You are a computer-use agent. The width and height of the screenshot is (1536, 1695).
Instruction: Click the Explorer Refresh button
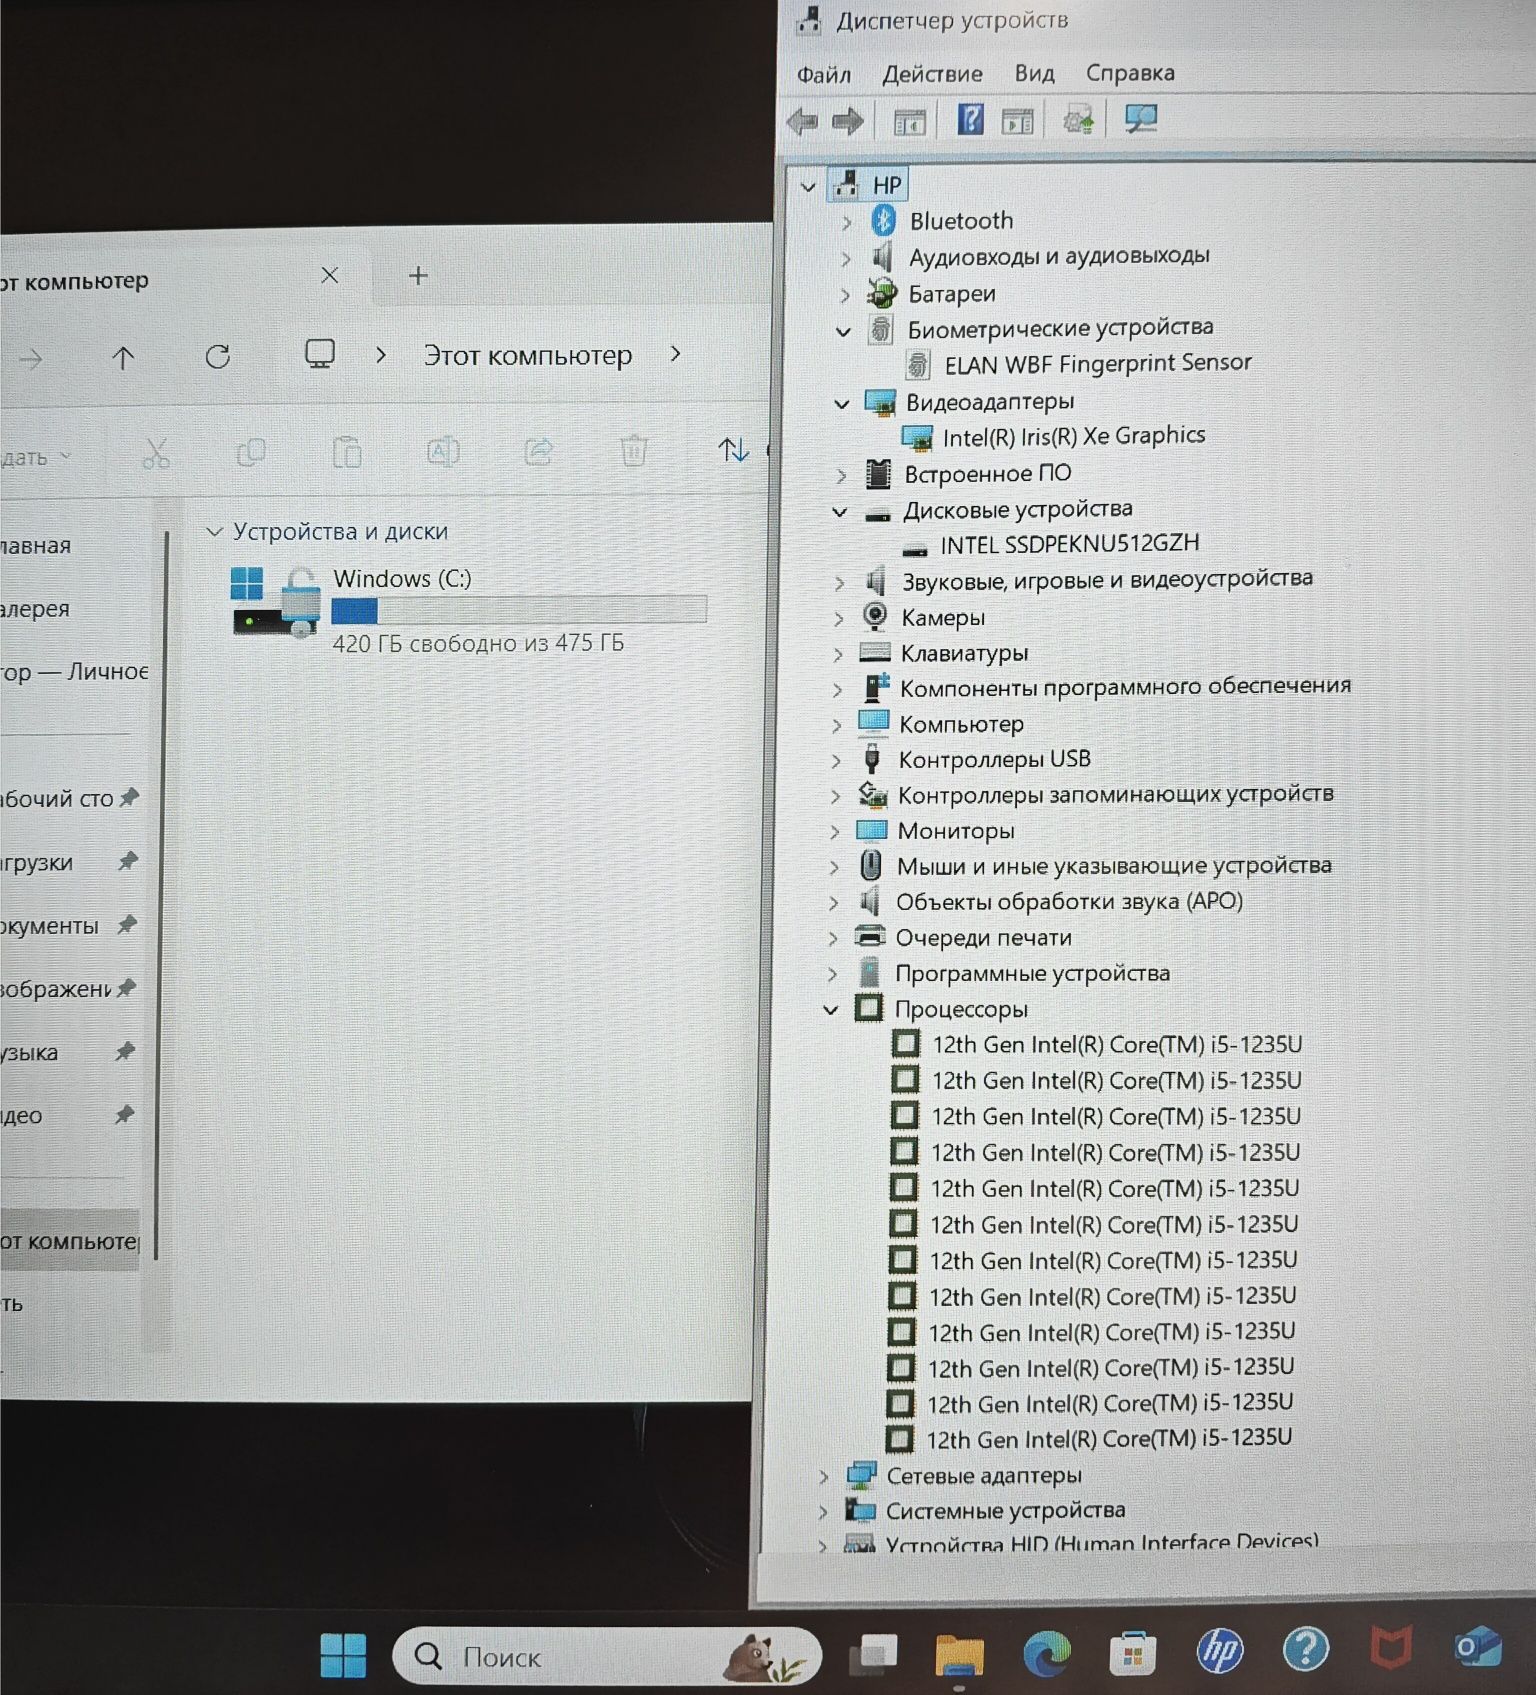[x=218, y=356]
